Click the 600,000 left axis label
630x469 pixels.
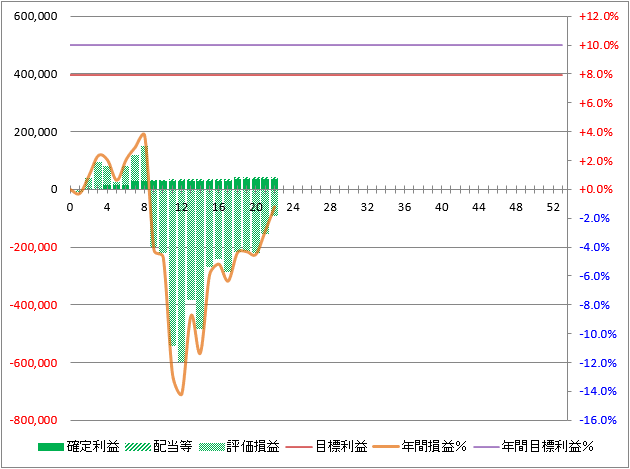tap(35, 16)
